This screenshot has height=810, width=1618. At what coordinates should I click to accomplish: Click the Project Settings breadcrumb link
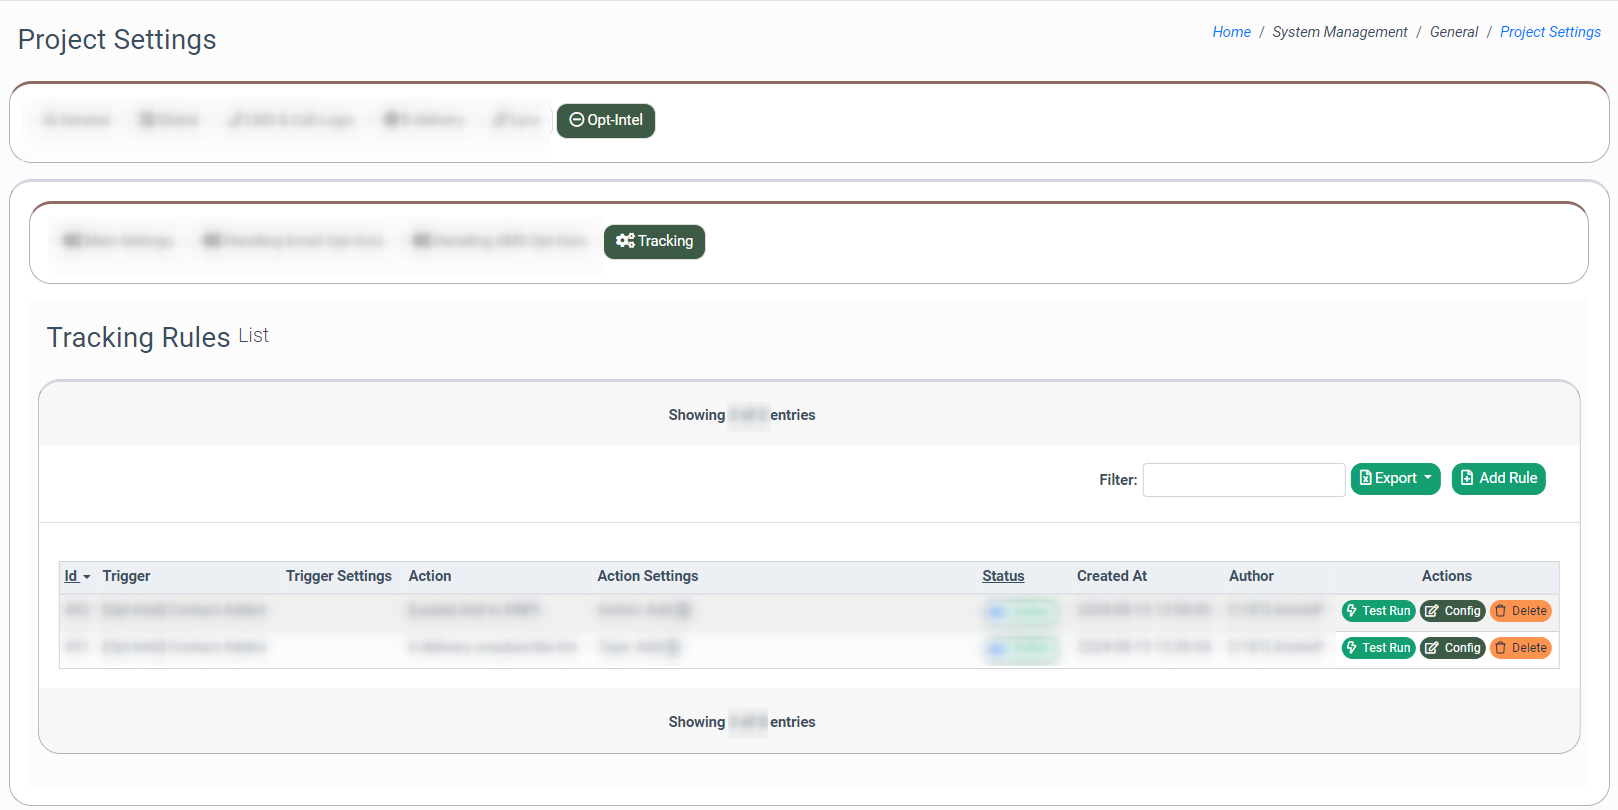[1549, 32]
